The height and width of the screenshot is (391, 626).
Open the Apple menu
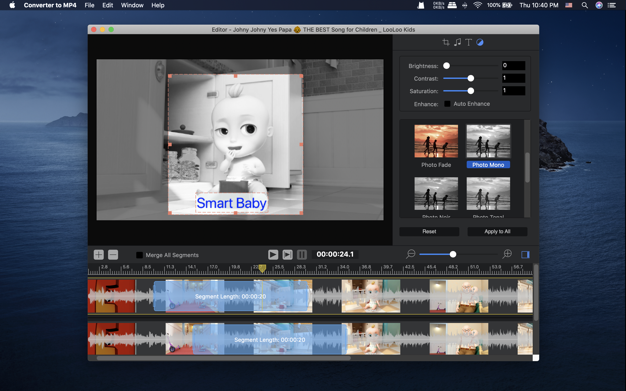pos(12,5)
